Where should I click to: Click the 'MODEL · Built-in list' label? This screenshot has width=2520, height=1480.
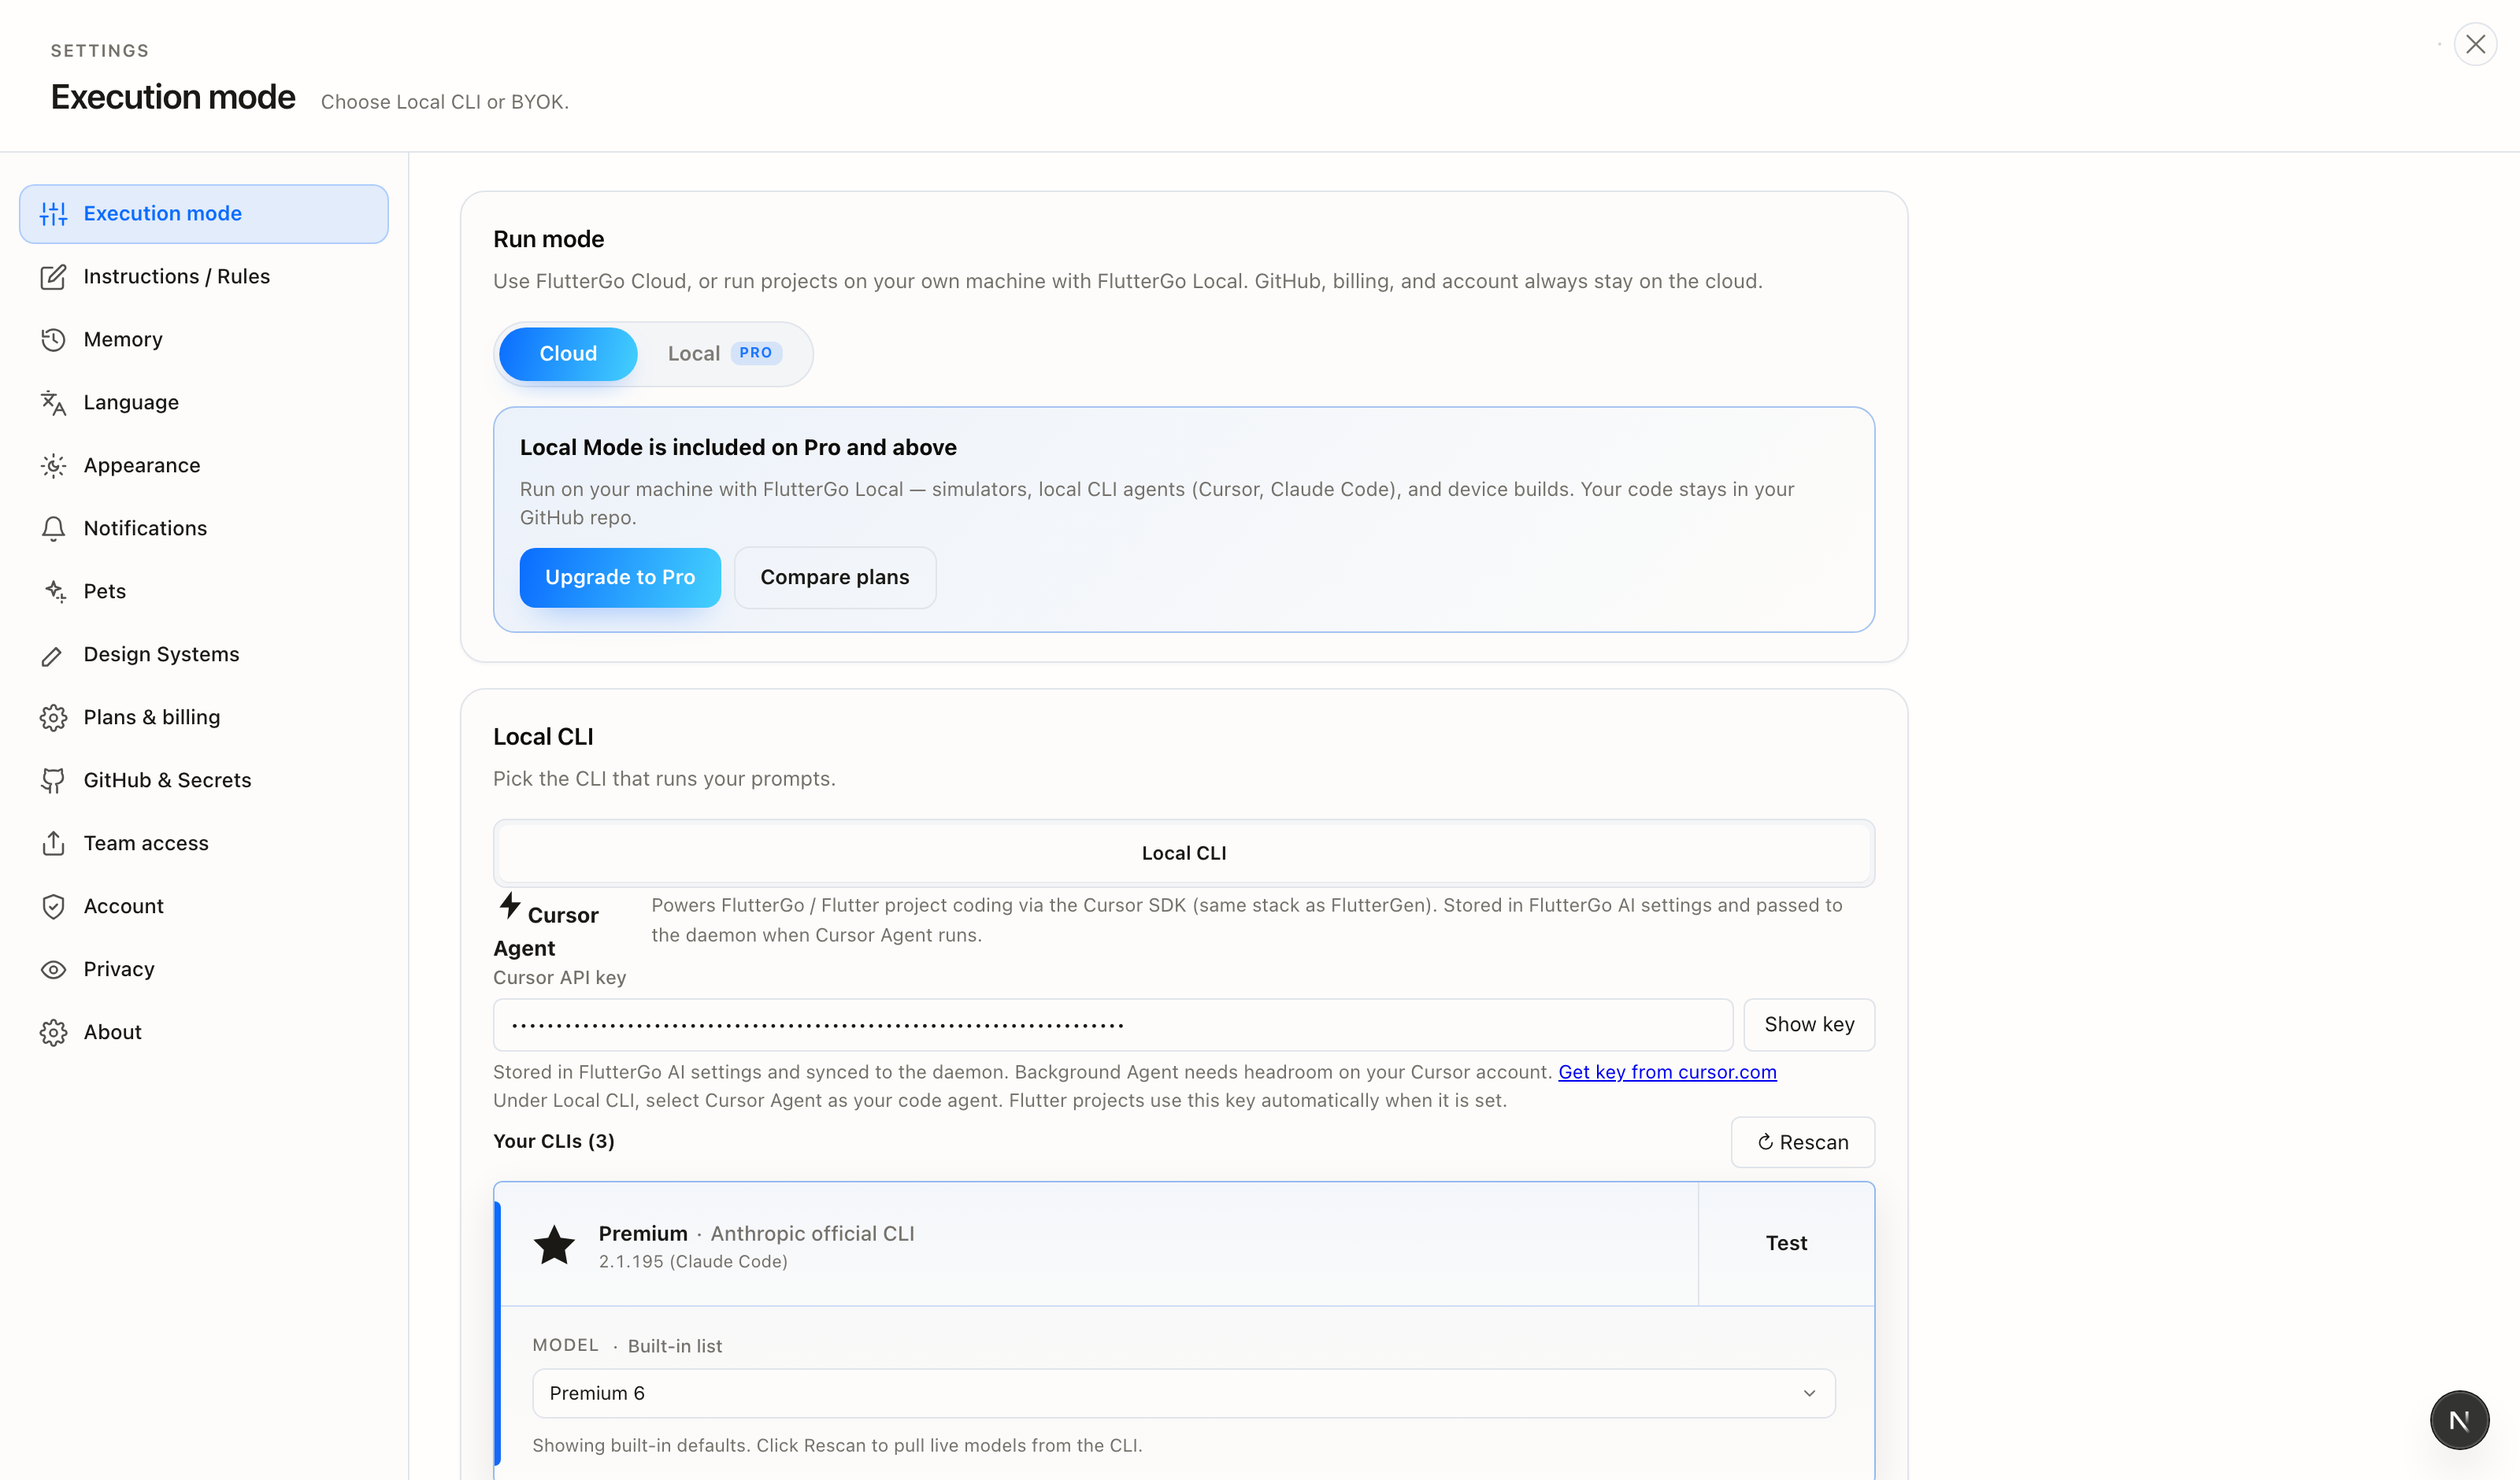(627, 1346)
